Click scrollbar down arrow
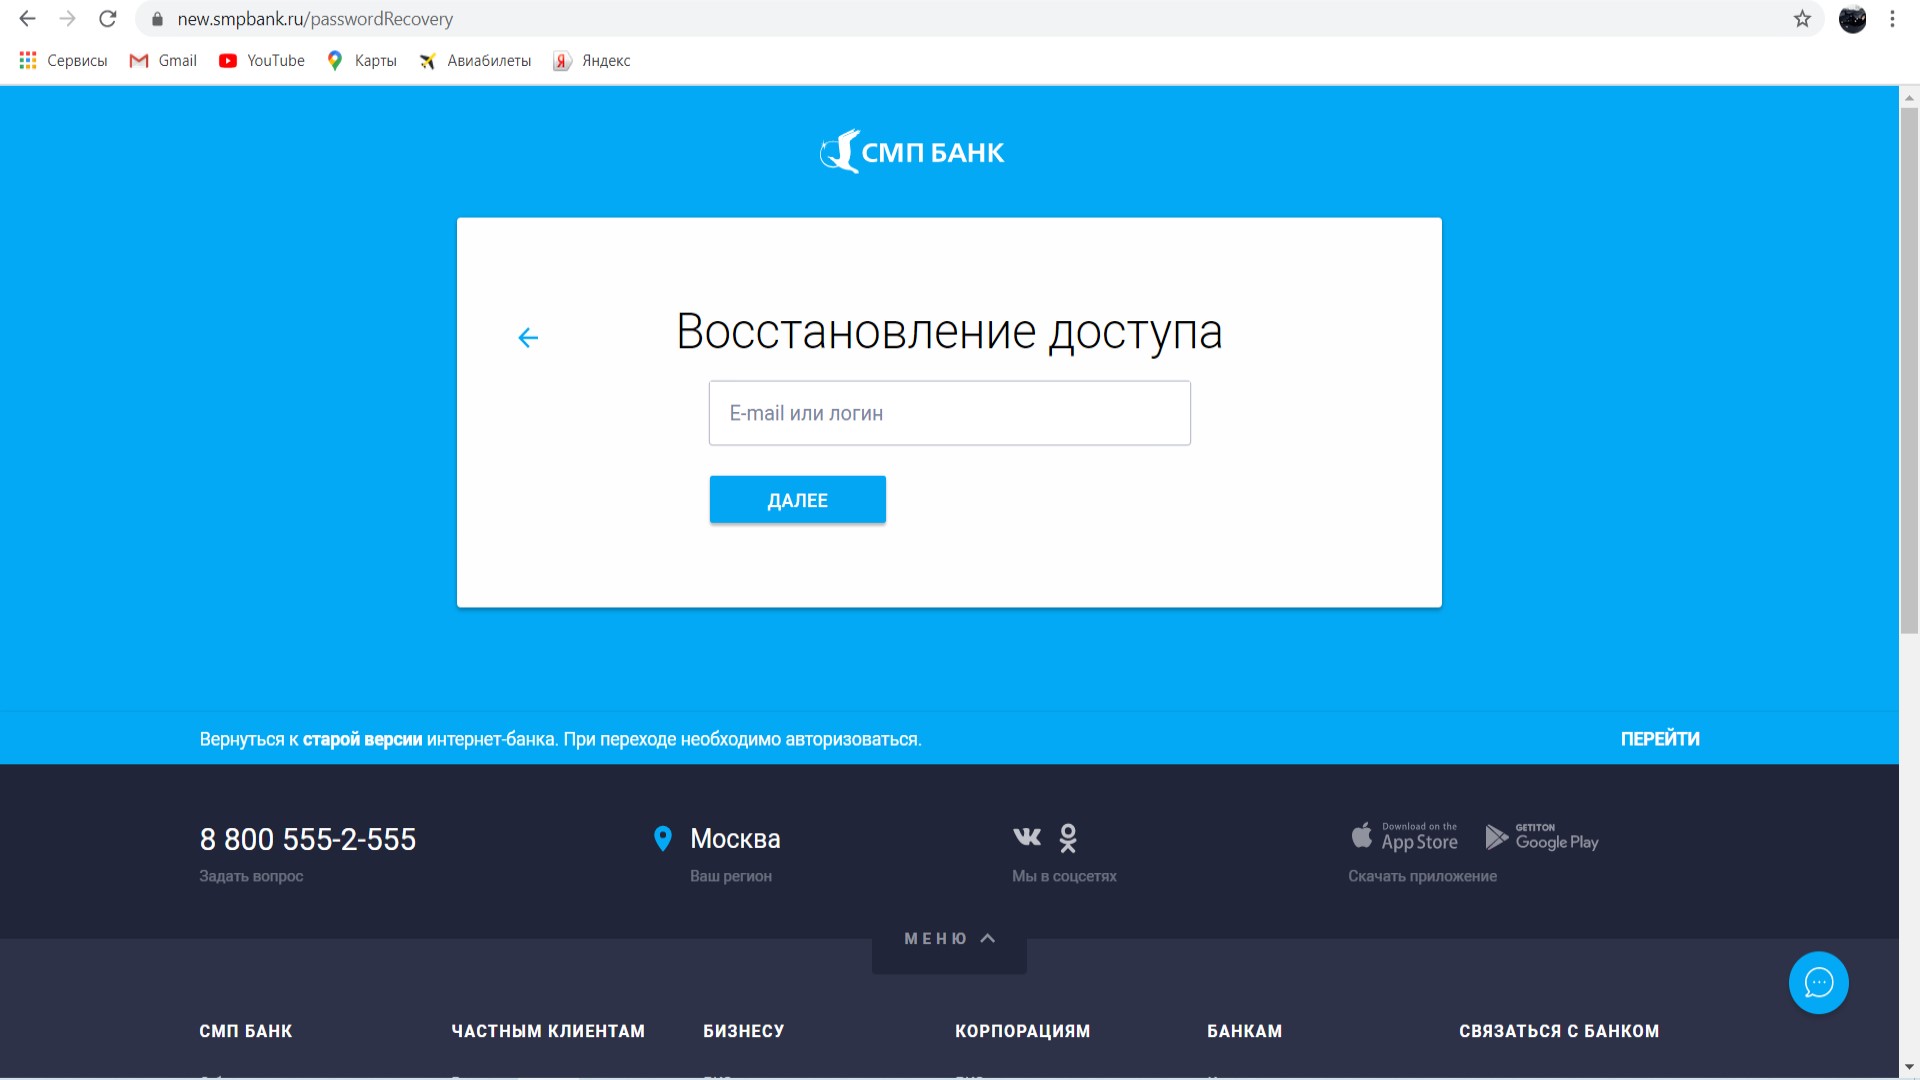Viewport: 1920px width, 1080px height. [x=1909, y=1068]
